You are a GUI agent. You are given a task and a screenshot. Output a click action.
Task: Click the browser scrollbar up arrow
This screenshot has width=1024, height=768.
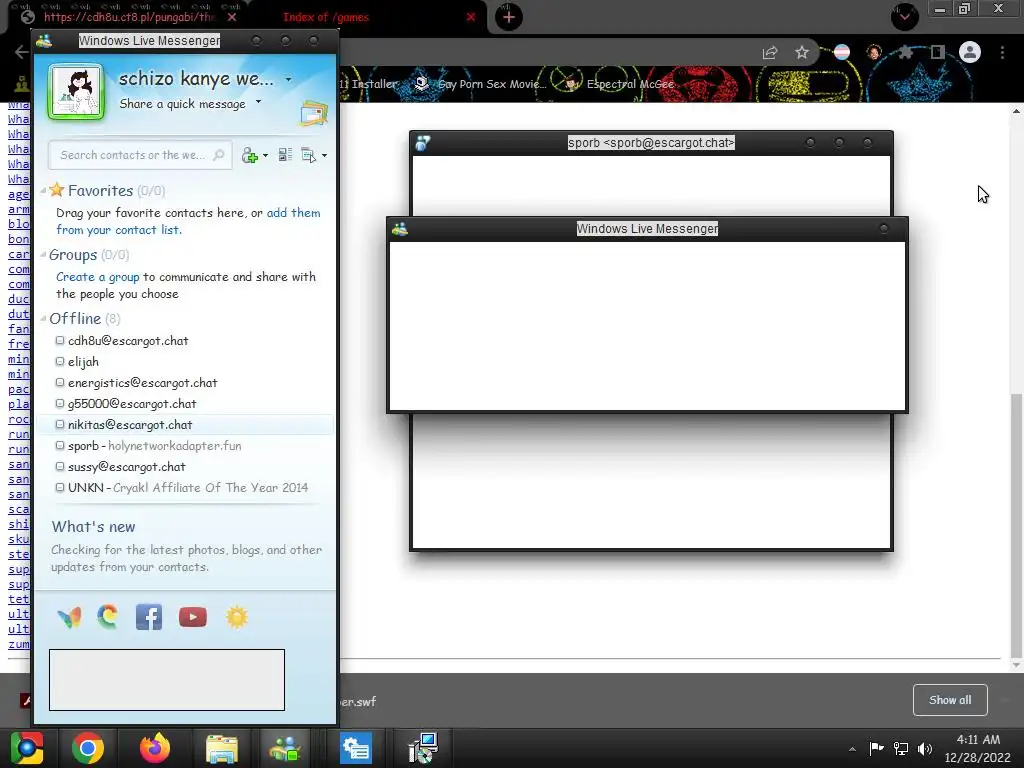click(1016, 111)
